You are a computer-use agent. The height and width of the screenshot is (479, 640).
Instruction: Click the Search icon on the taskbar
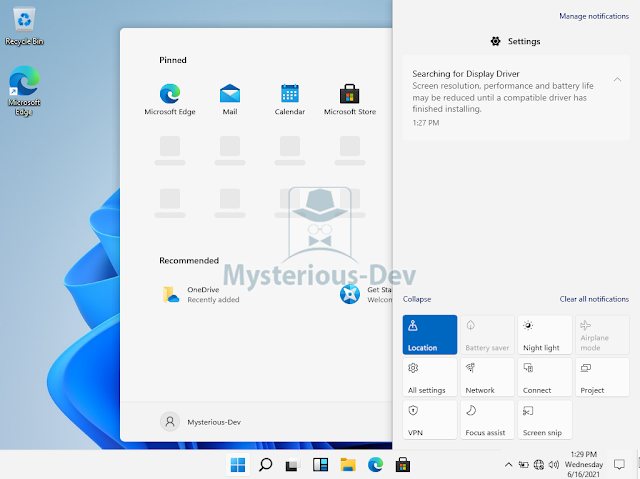pos(266,464)
